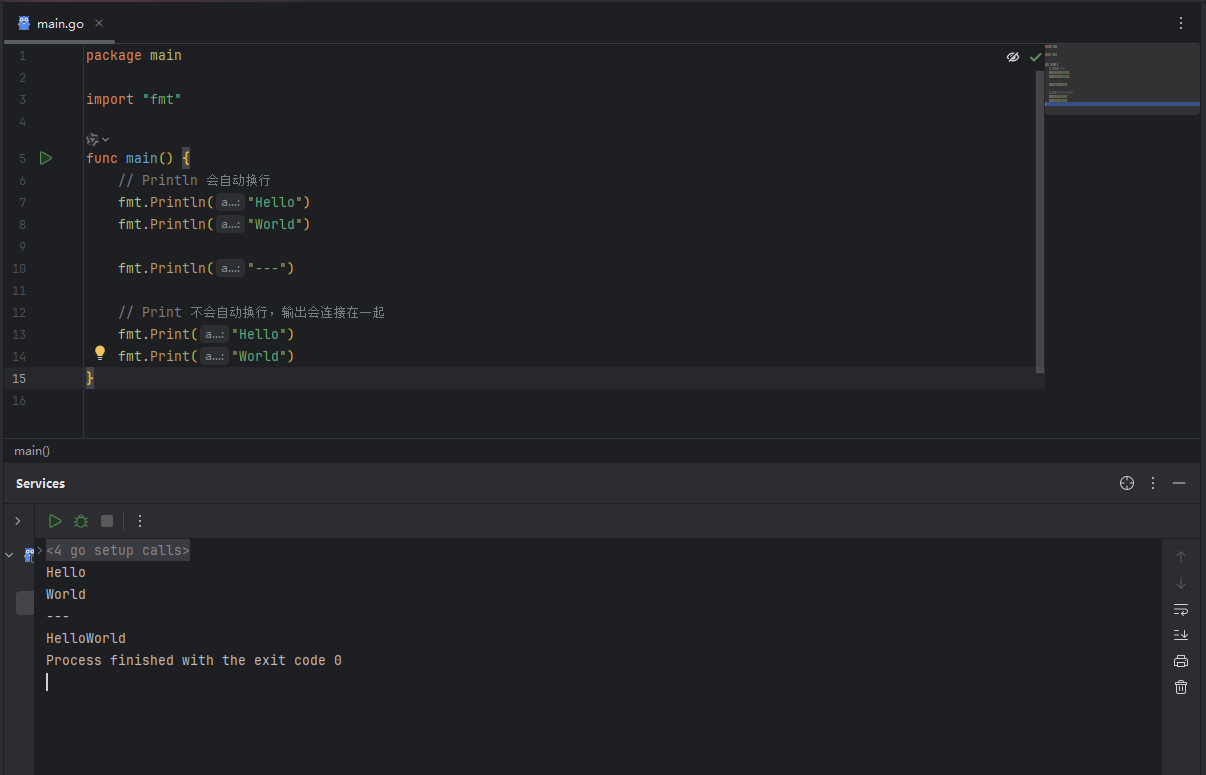
Task: Click the Services panel title
Action: tap(41, 483)
